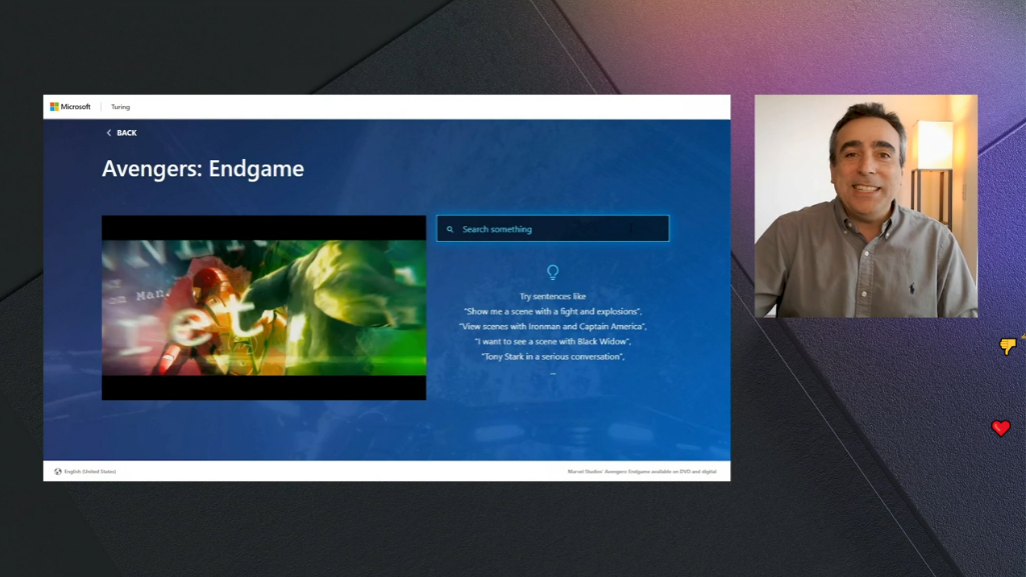Click the back chevron arrow icon

[109, 133]
